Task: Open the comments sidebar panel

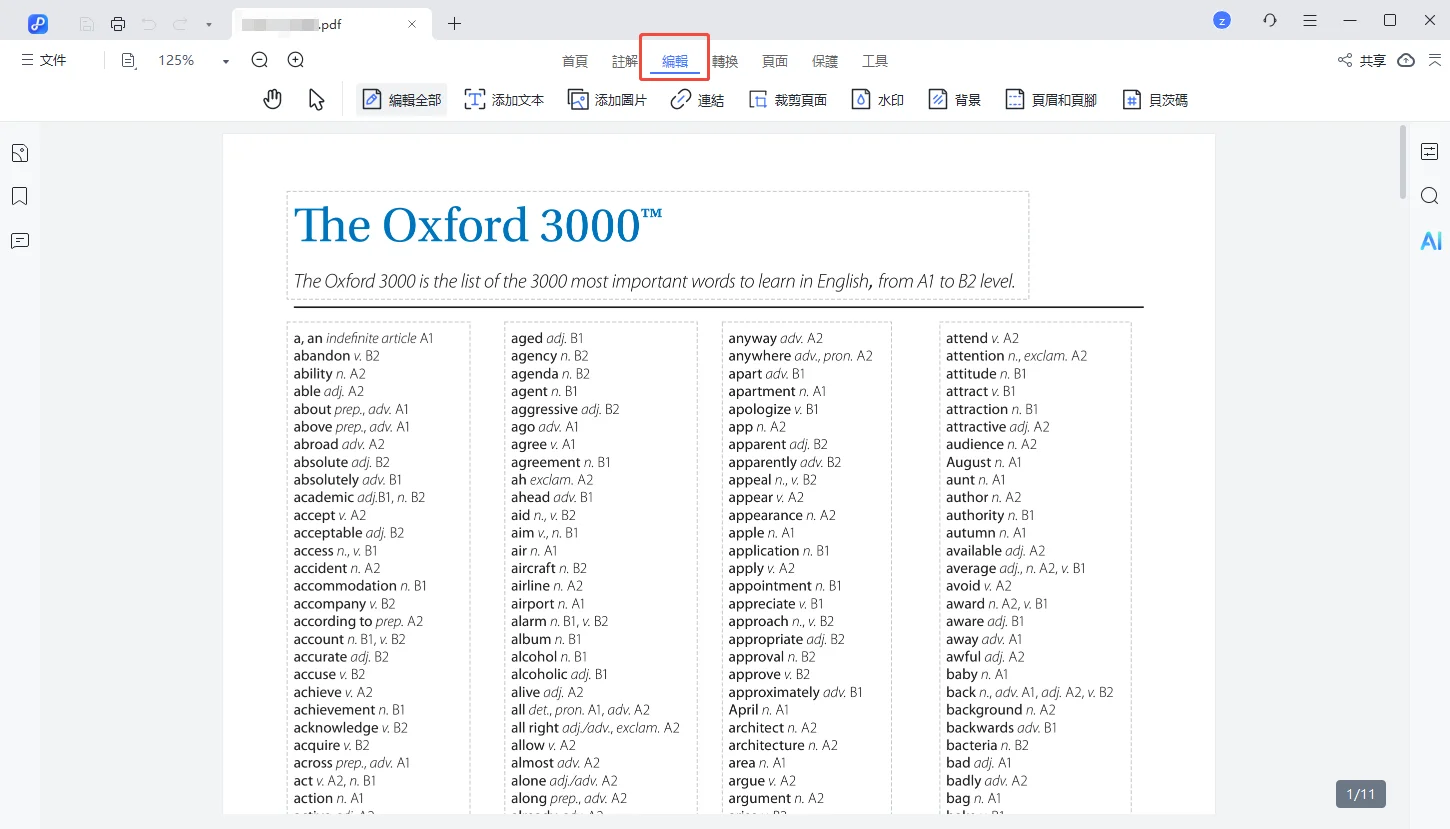Action: click(x=19, y=240)
